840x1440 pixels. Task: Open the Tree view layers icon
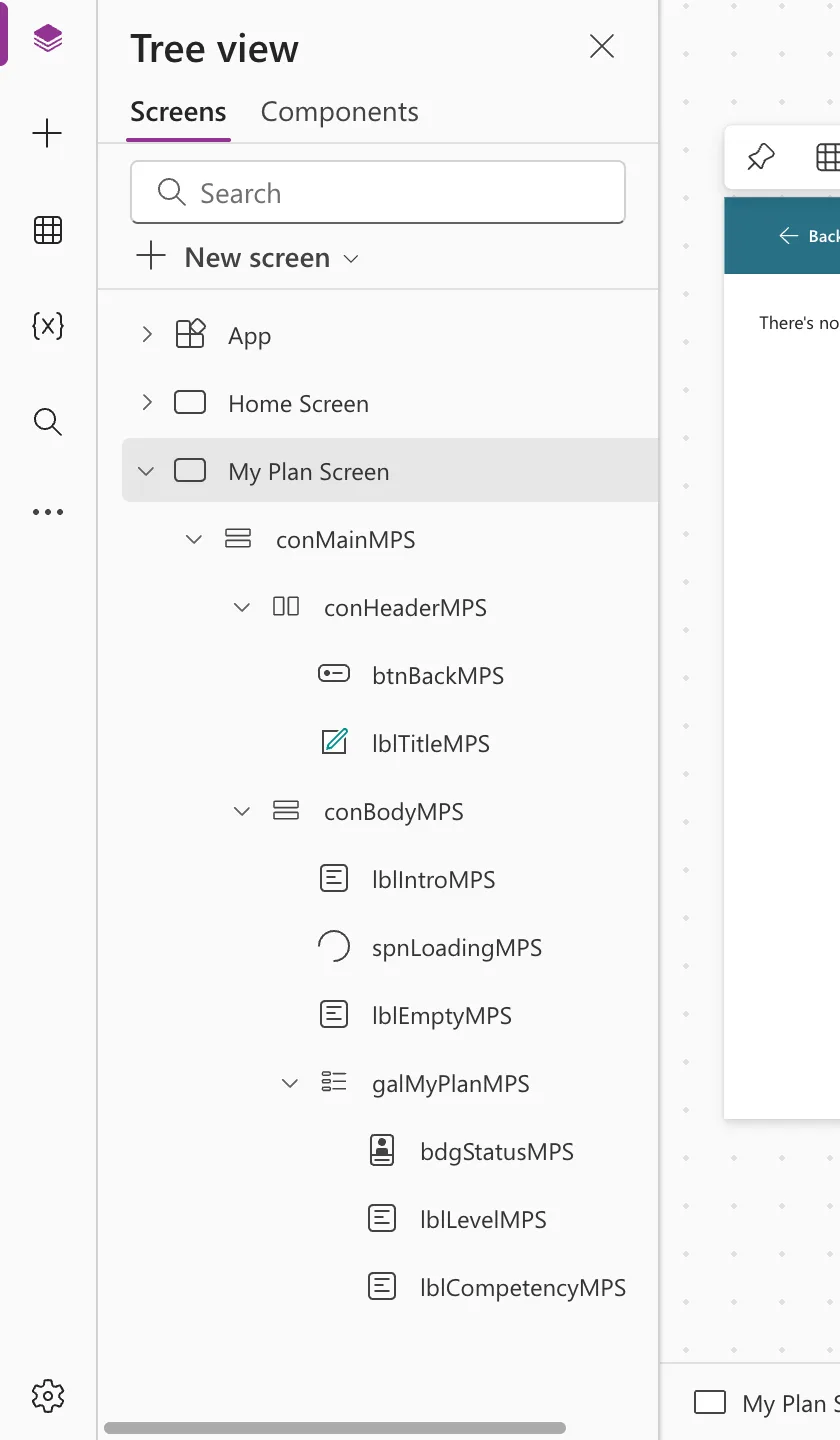click(47, 39)
